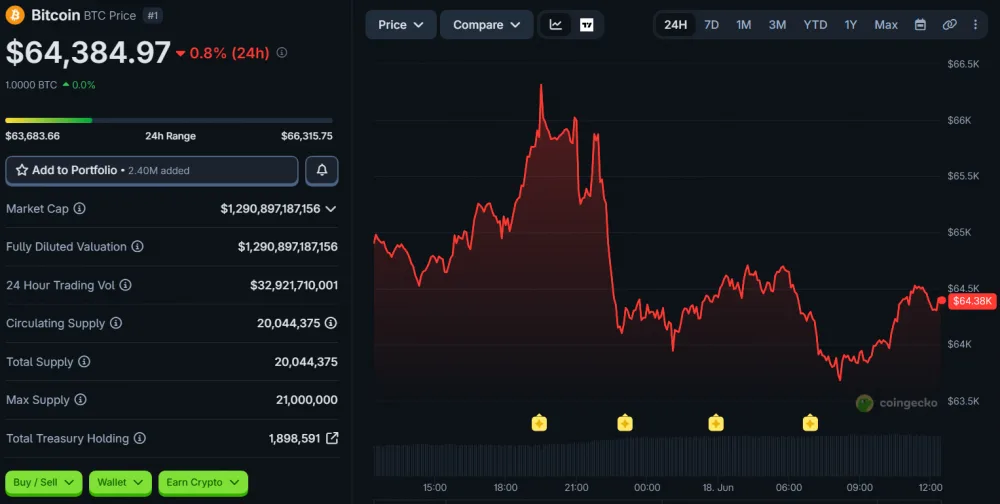The height and width of the screenshot is (504, 1000).
Task: Open the Wallet dropdown
Action: (121, 482)
